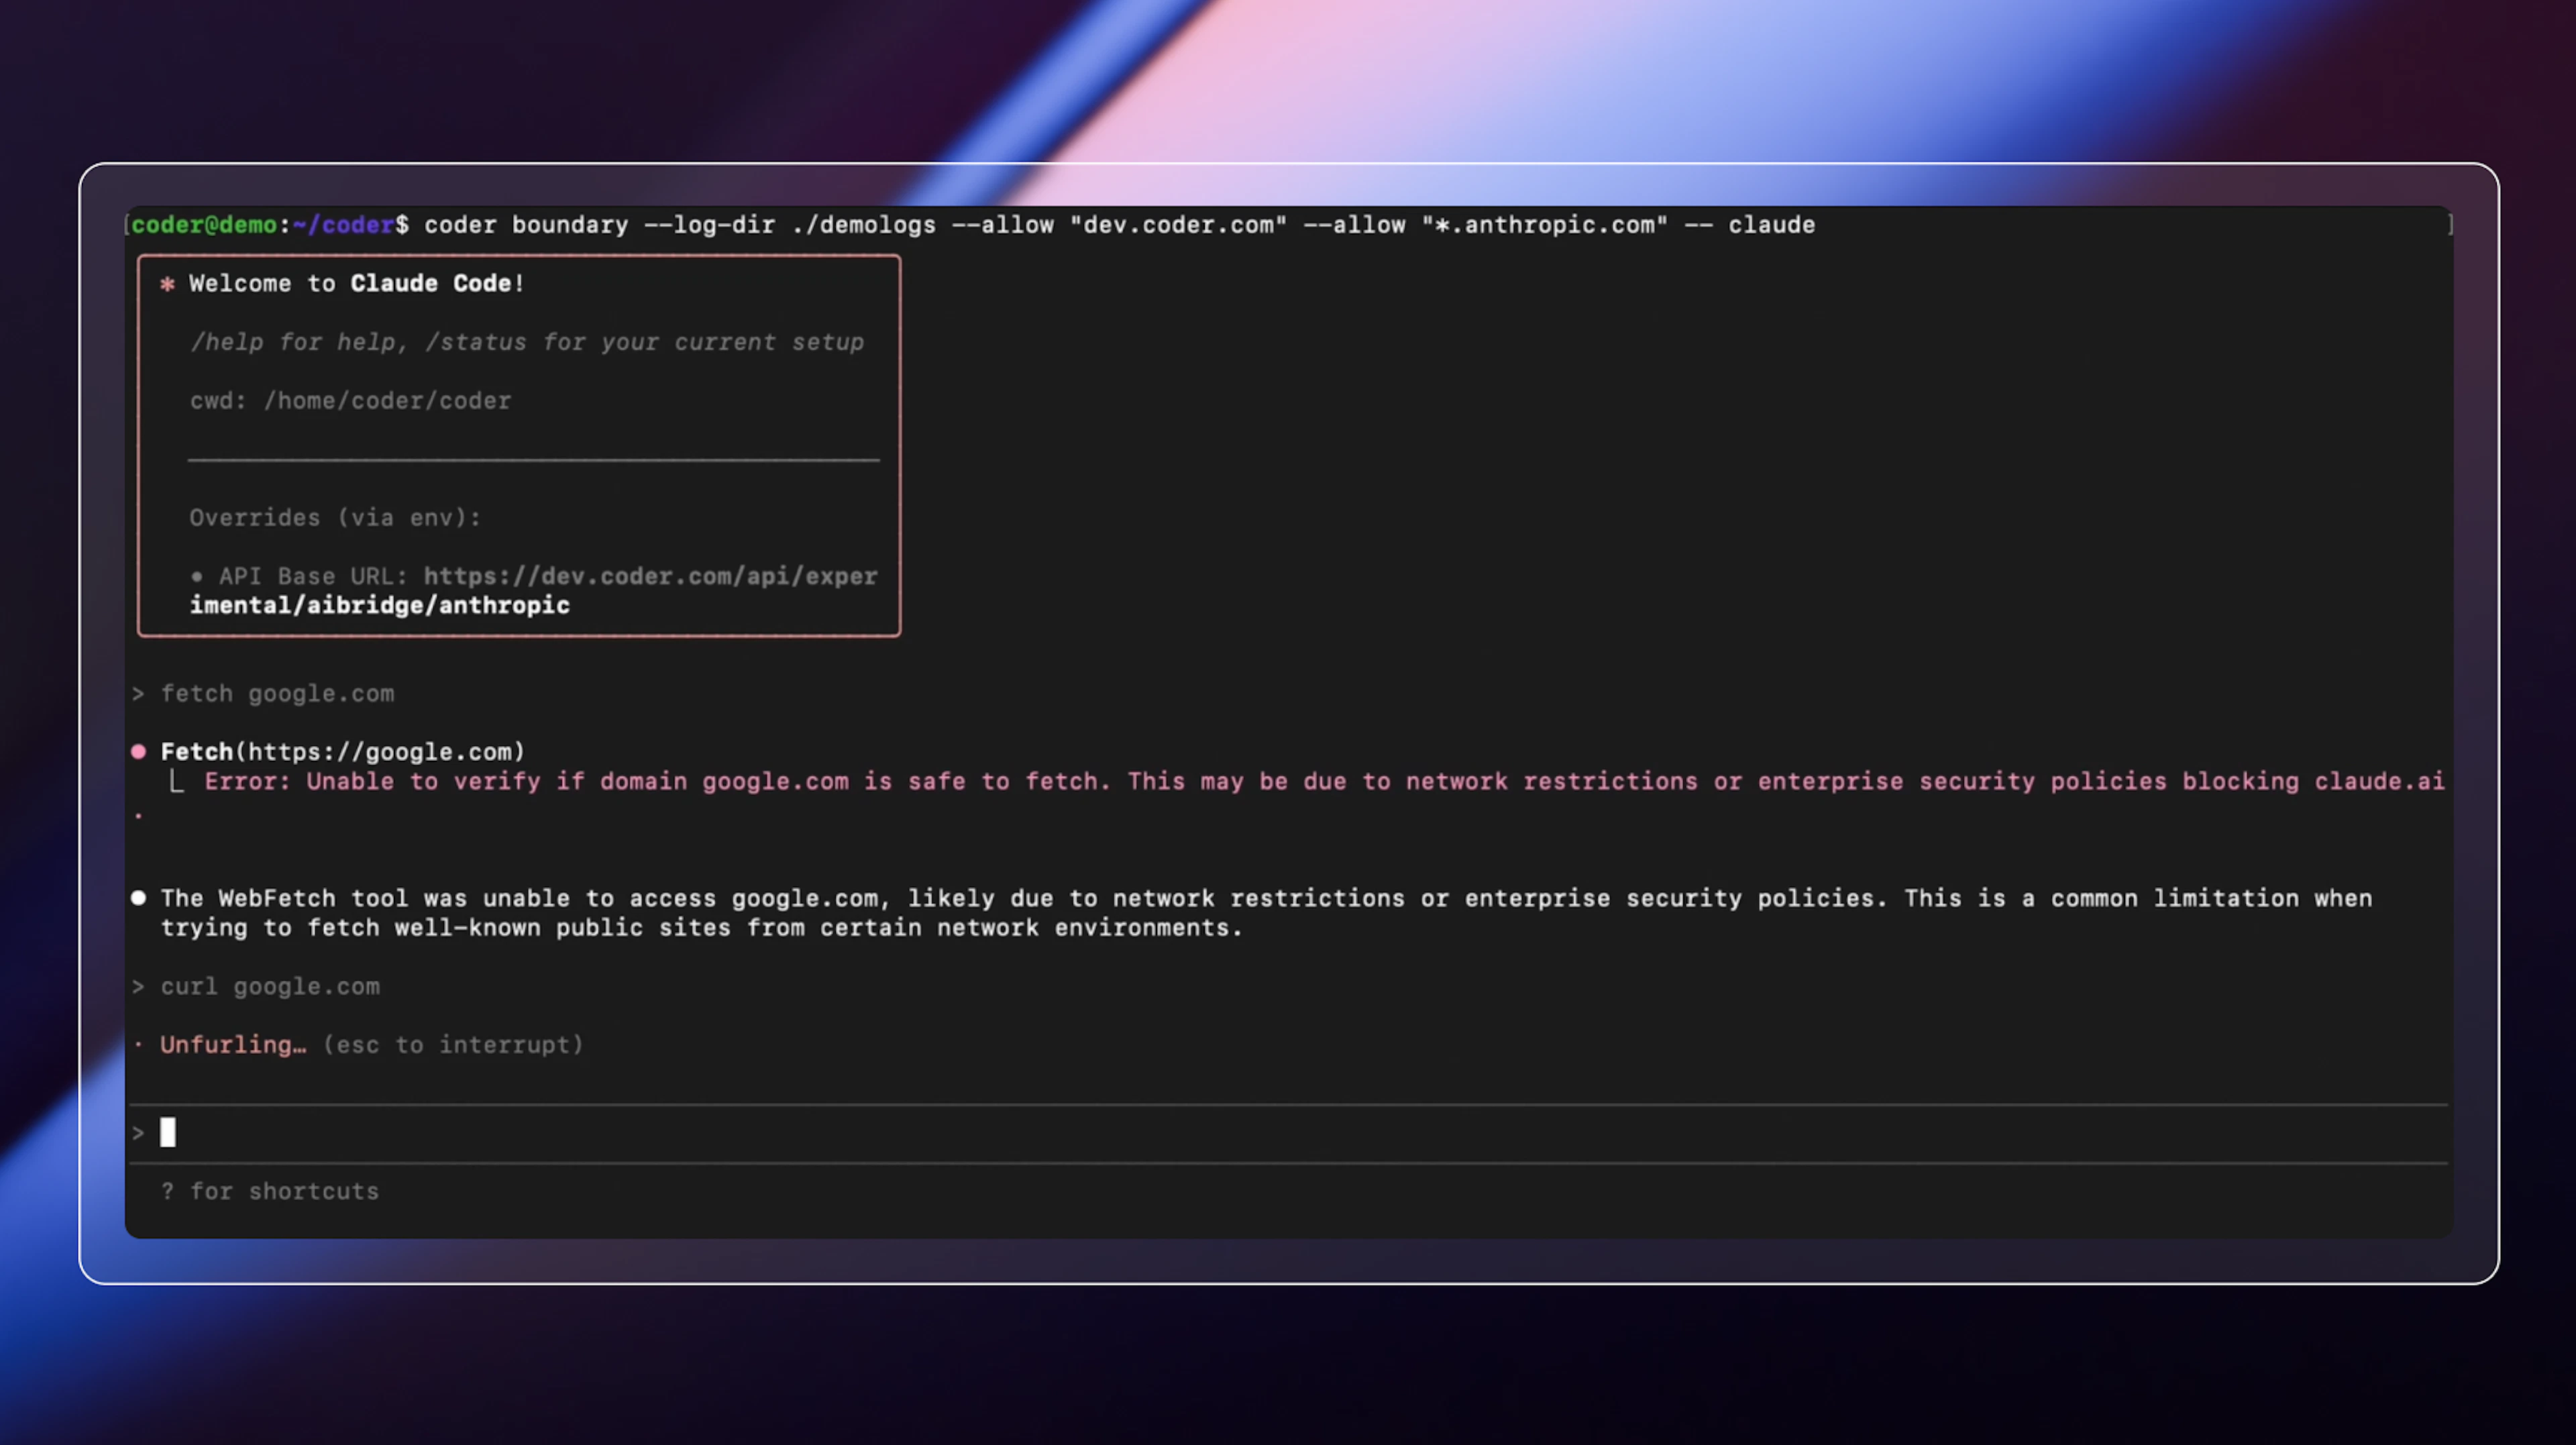Click the '"*.anthropic.com"' allow argument
Screen dimensions: 2576x1445
[x=1545, y=225]
